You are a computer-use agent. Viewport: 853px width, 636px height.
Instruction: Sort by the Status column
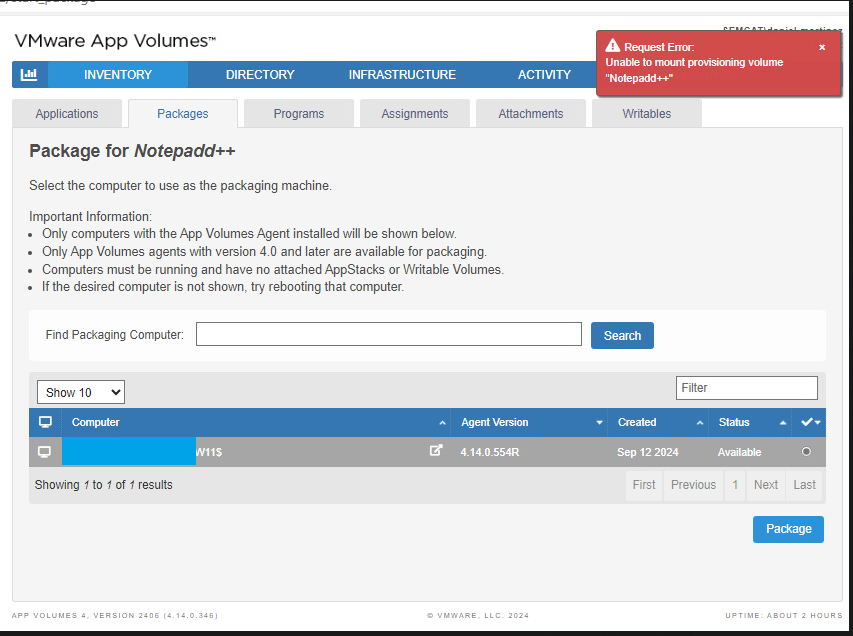[x=750, y=422]
